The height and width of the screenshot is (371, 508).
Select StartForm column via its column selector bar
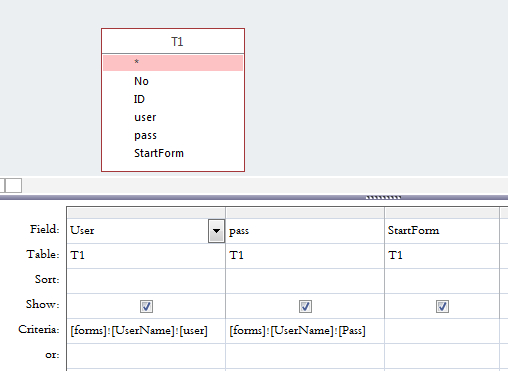(x=442, y=213)
